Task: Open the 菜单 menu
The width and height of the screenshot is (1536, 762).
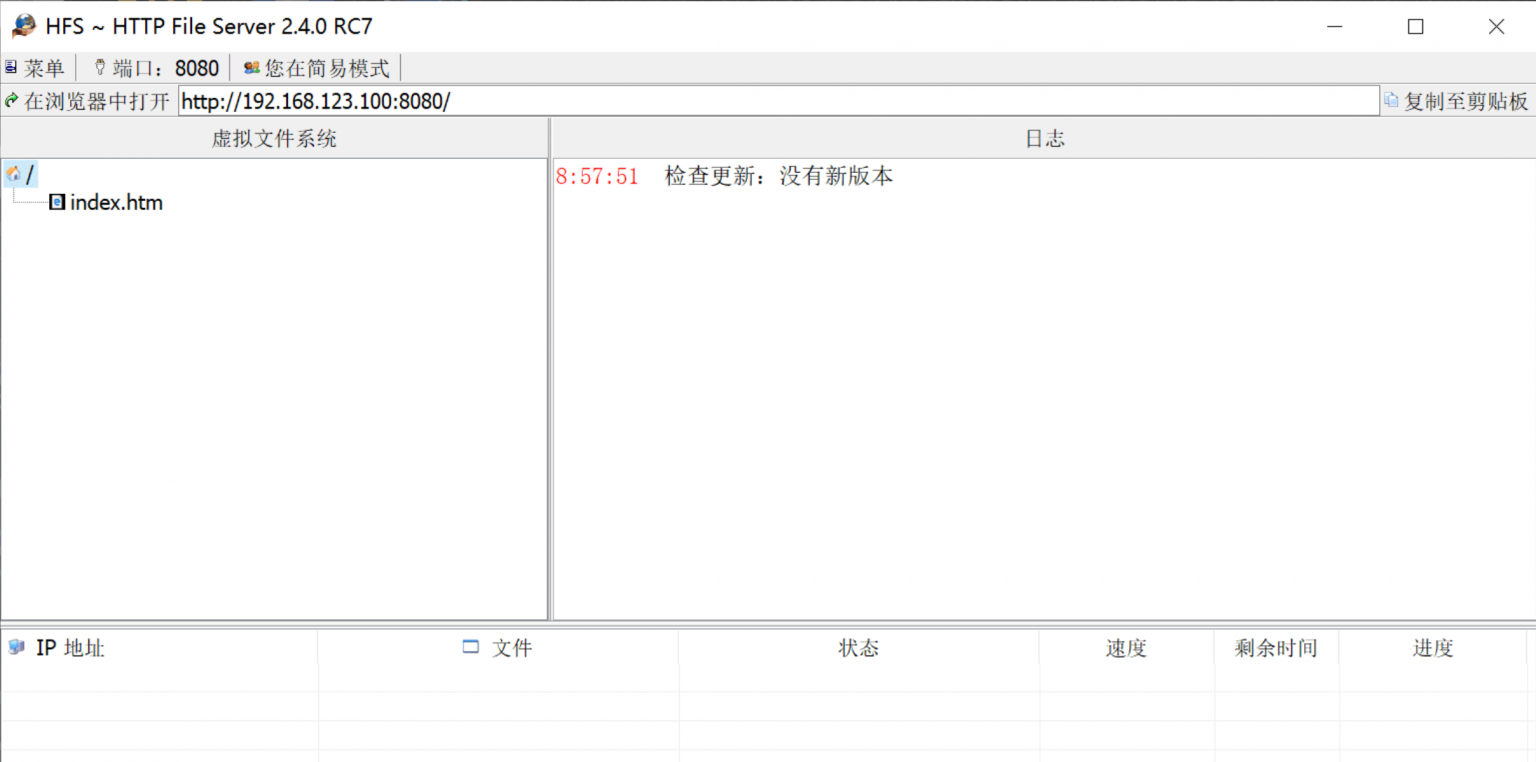Action: [36, 68]
